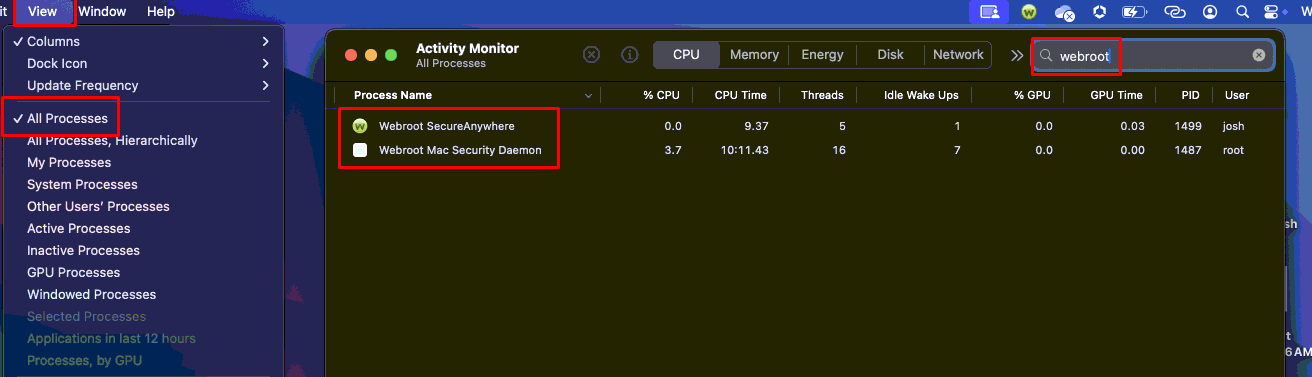This screenshot has height=377, width=1312.
Task: Select the Webroot SecureAnywhere process name
Action: (446, 126)
